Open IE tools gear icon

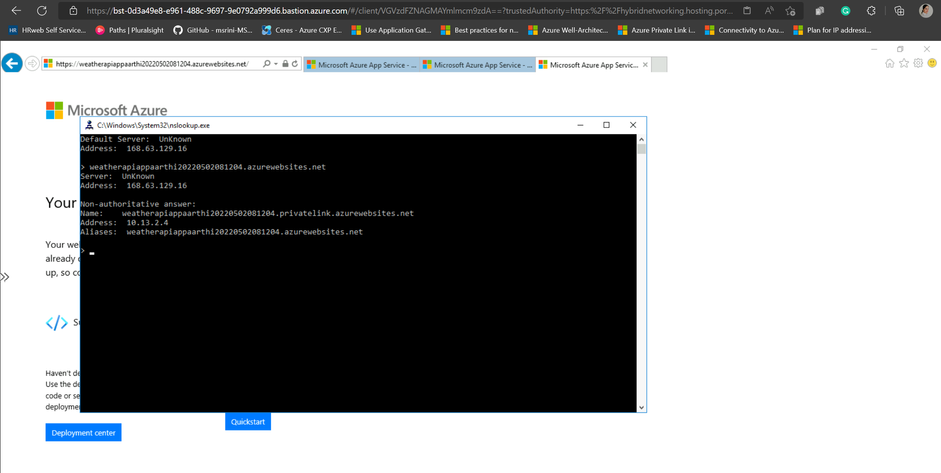918,63
